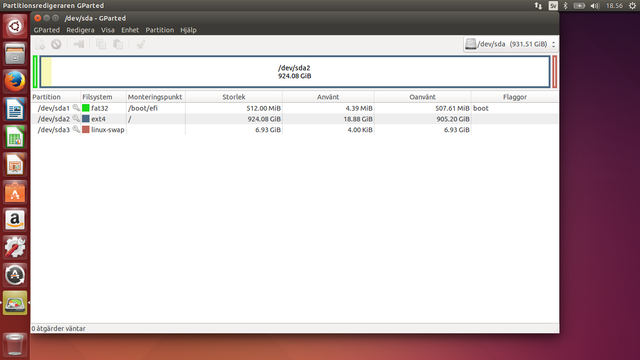The width and height of the screenshot is (640, 360).
Task: Open the Trash in the launcher
Action: click(x=15, y=344)
